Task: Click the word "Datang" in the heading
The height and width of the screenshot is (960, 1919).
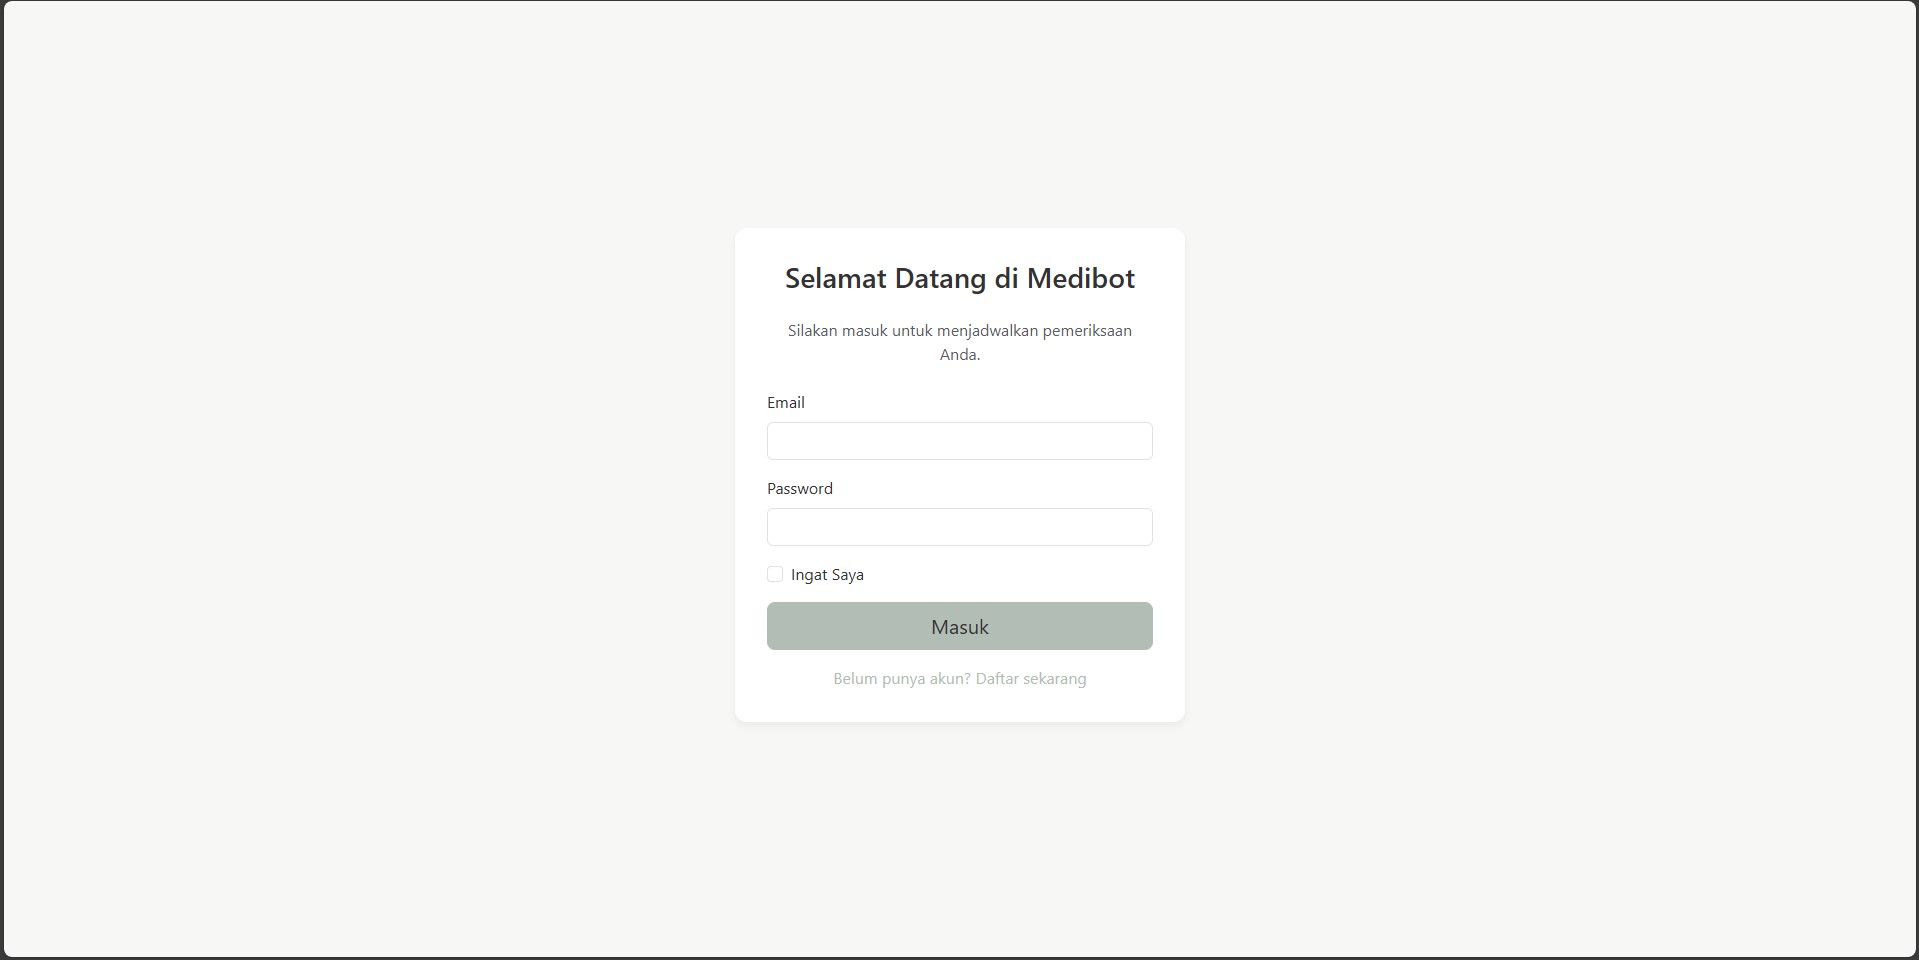Action: click(940, 278)
